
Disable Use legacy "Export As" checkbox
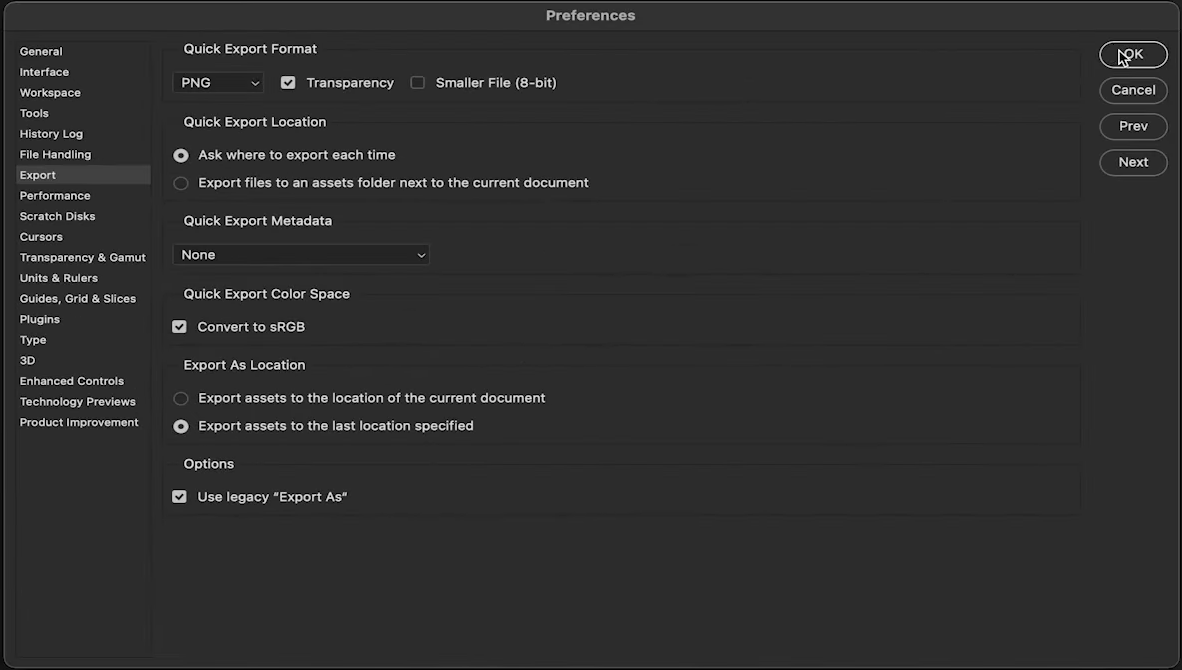[180, 497]
